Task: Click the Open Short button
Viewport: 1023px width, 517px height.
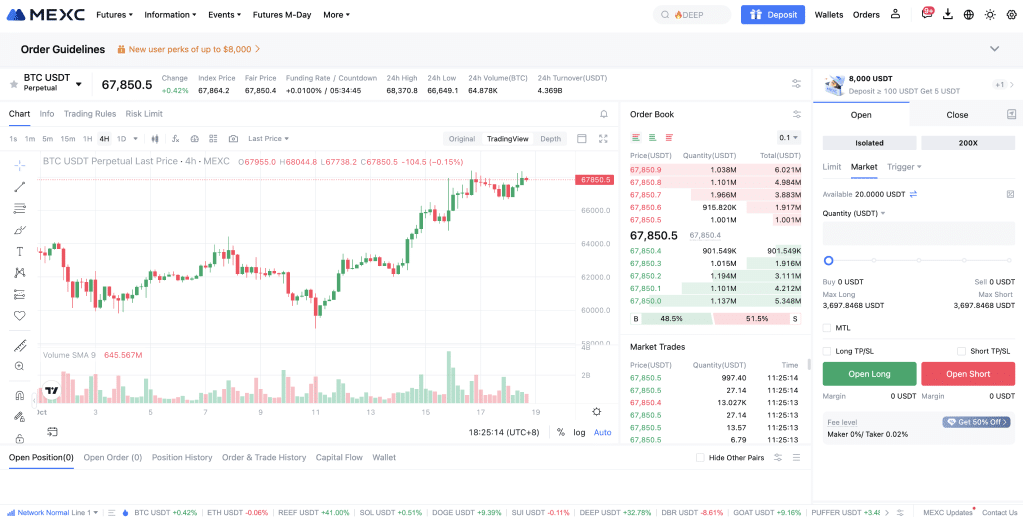Action: [x=968, y=374]
